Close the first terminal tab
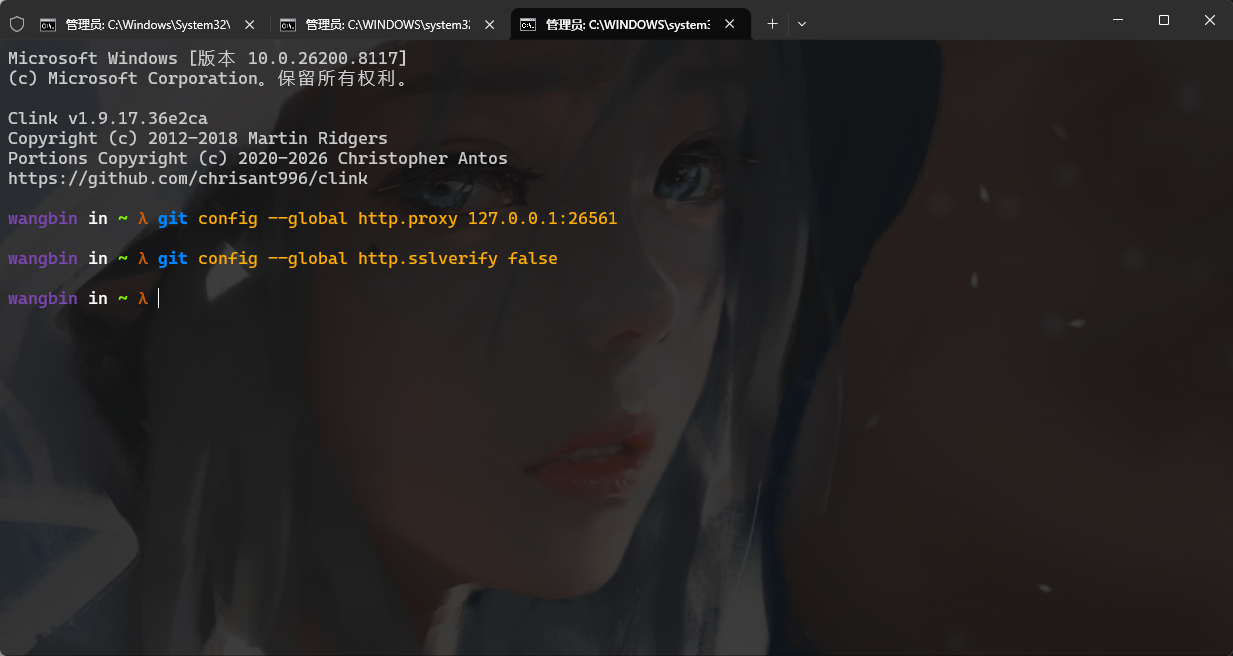The width and height of the screenshot is (1233, 656). 249,24
